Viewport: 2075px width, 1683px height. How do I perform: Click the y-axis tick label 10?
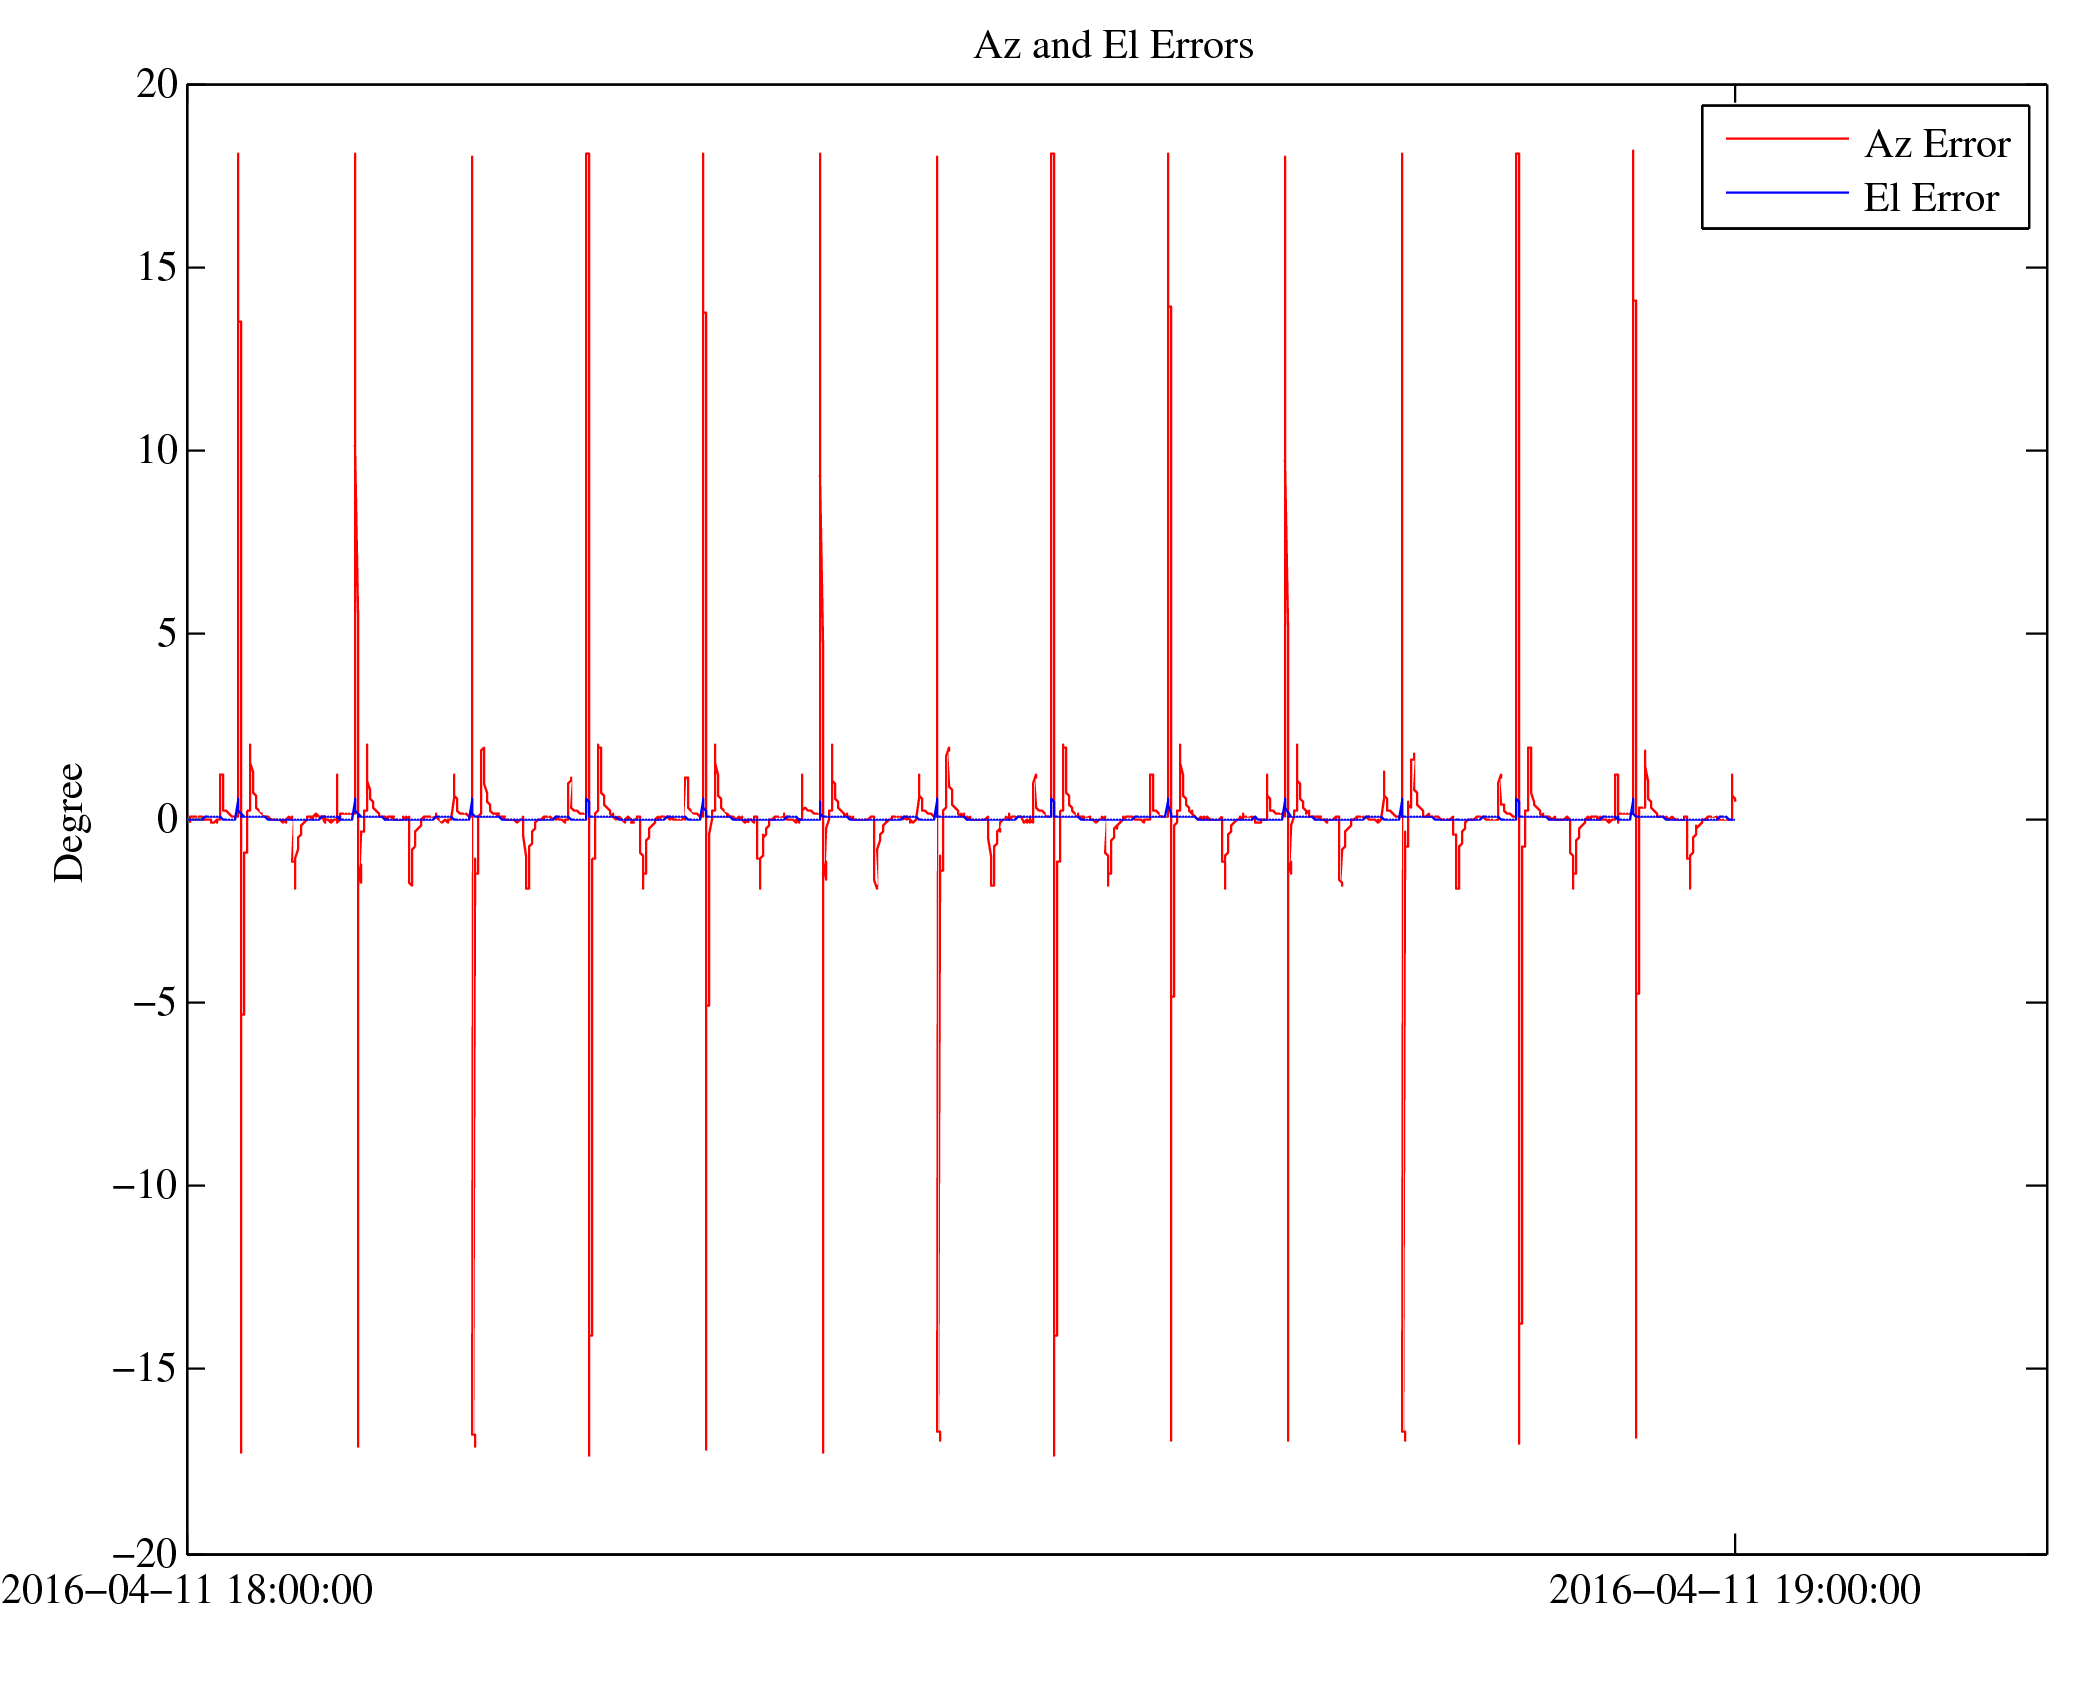tap(157, 451)
